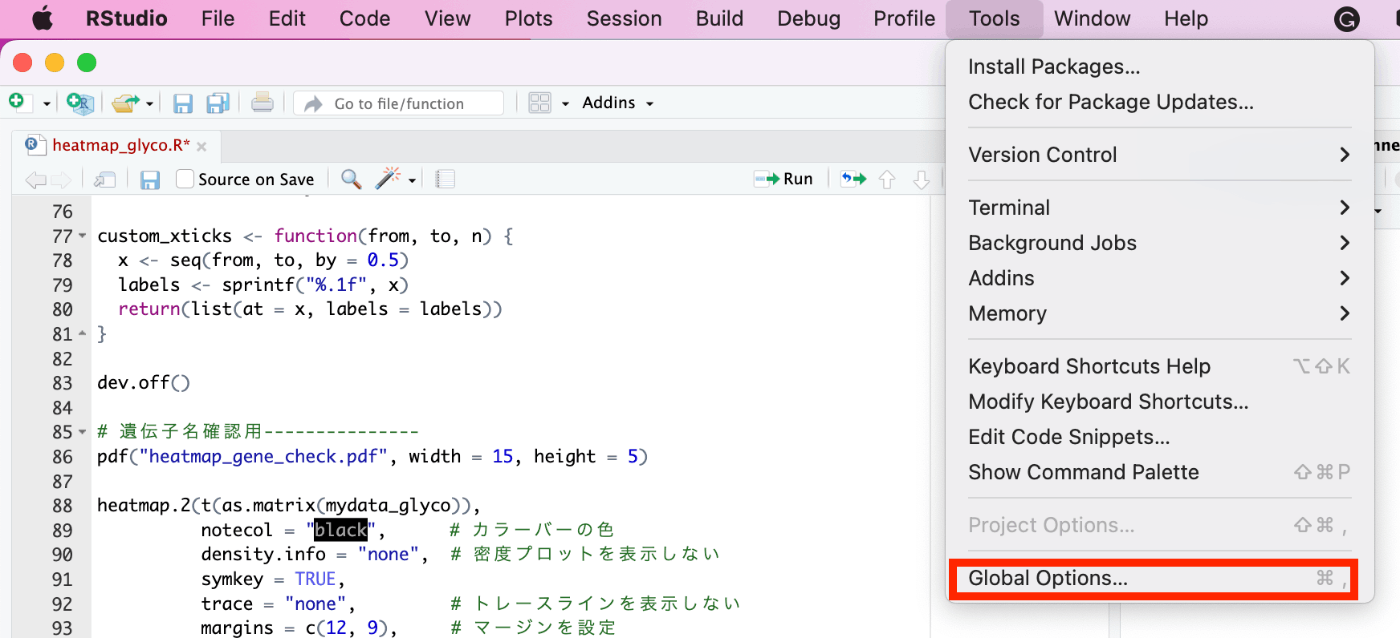Go to previous section up arrow

click(x=886, y=179)
